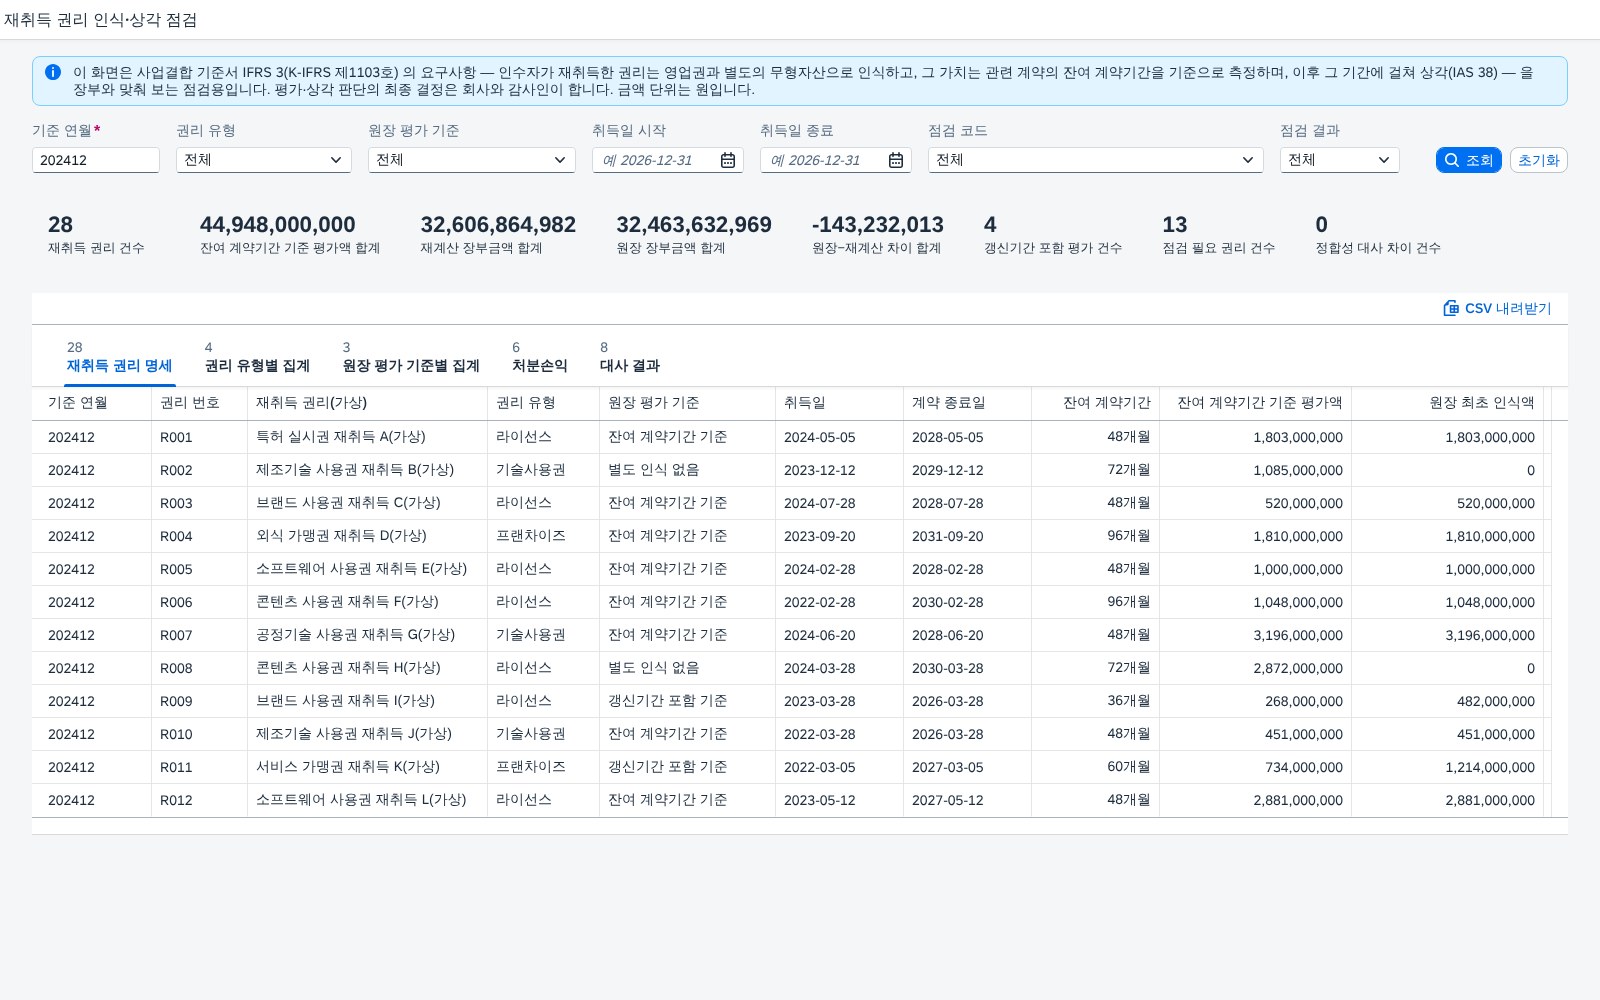
Task: Click 별도 인식 없음 in row R008
Action: pyautogui.click(x=687, y=668)
